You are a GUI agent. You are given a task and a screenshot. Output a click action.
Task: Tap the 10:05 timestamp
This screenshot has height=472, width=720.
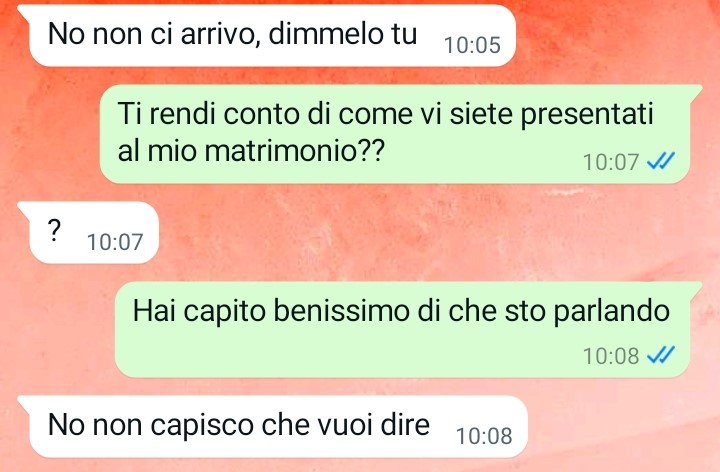(x=472, y=45)
